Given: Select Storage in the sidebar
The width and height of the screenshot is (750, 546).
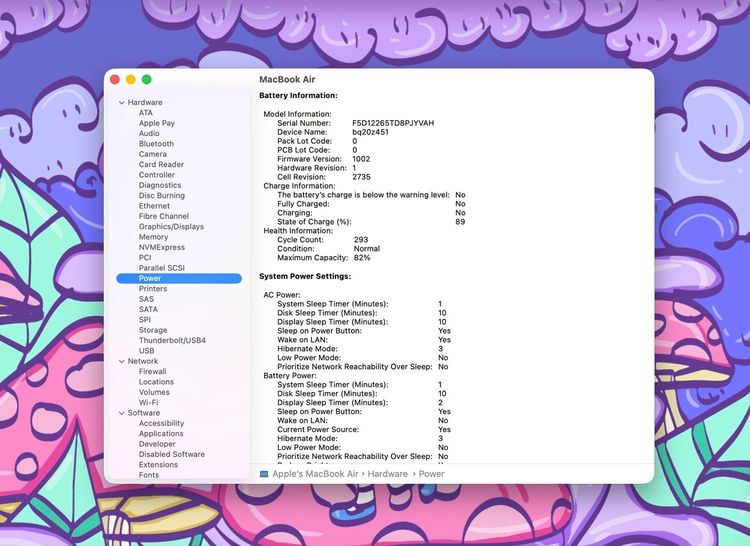Looking at the screenshot, I should coord(153,330).
